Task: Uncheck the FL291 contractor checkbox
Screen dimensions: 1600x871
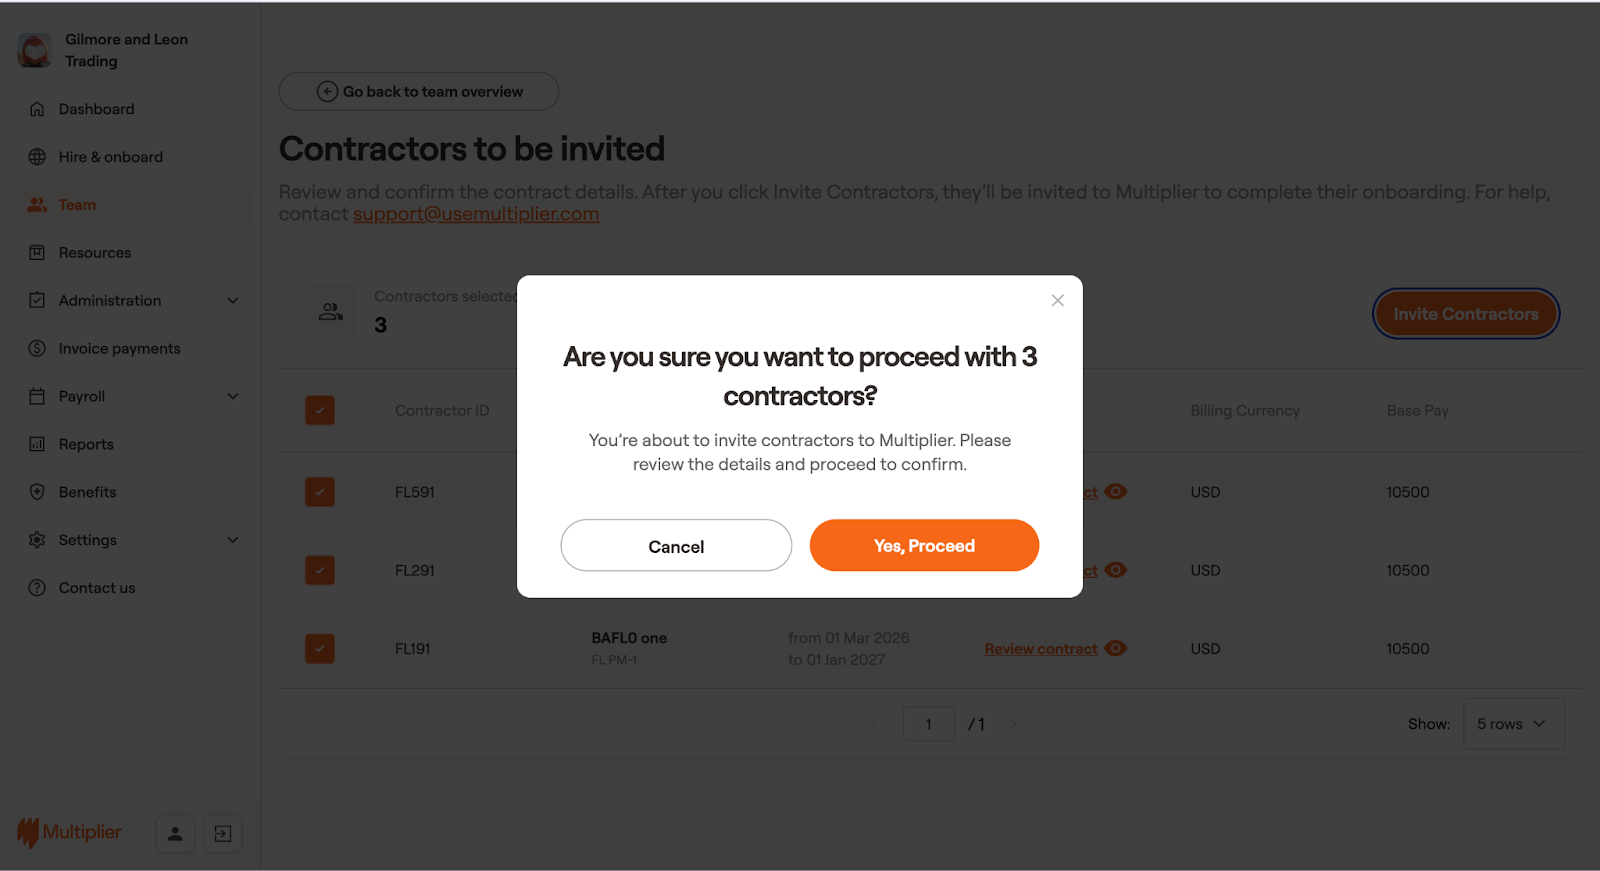Action: pos(320,570)
